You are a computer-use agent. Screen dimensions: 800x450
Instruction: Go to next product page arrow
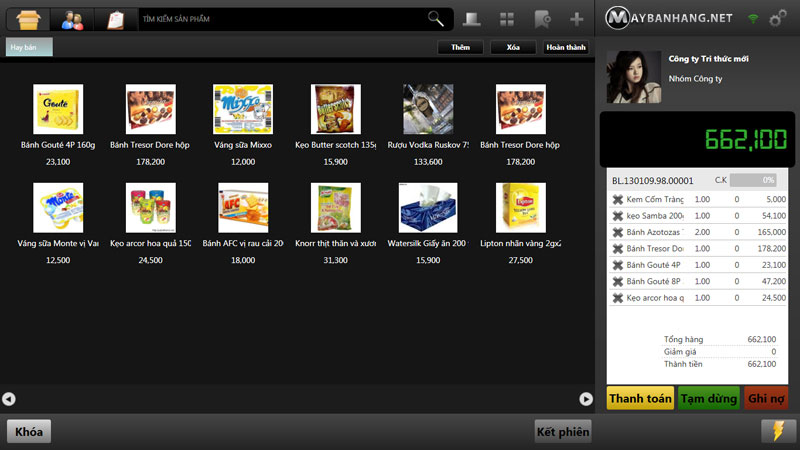(586, 398)
